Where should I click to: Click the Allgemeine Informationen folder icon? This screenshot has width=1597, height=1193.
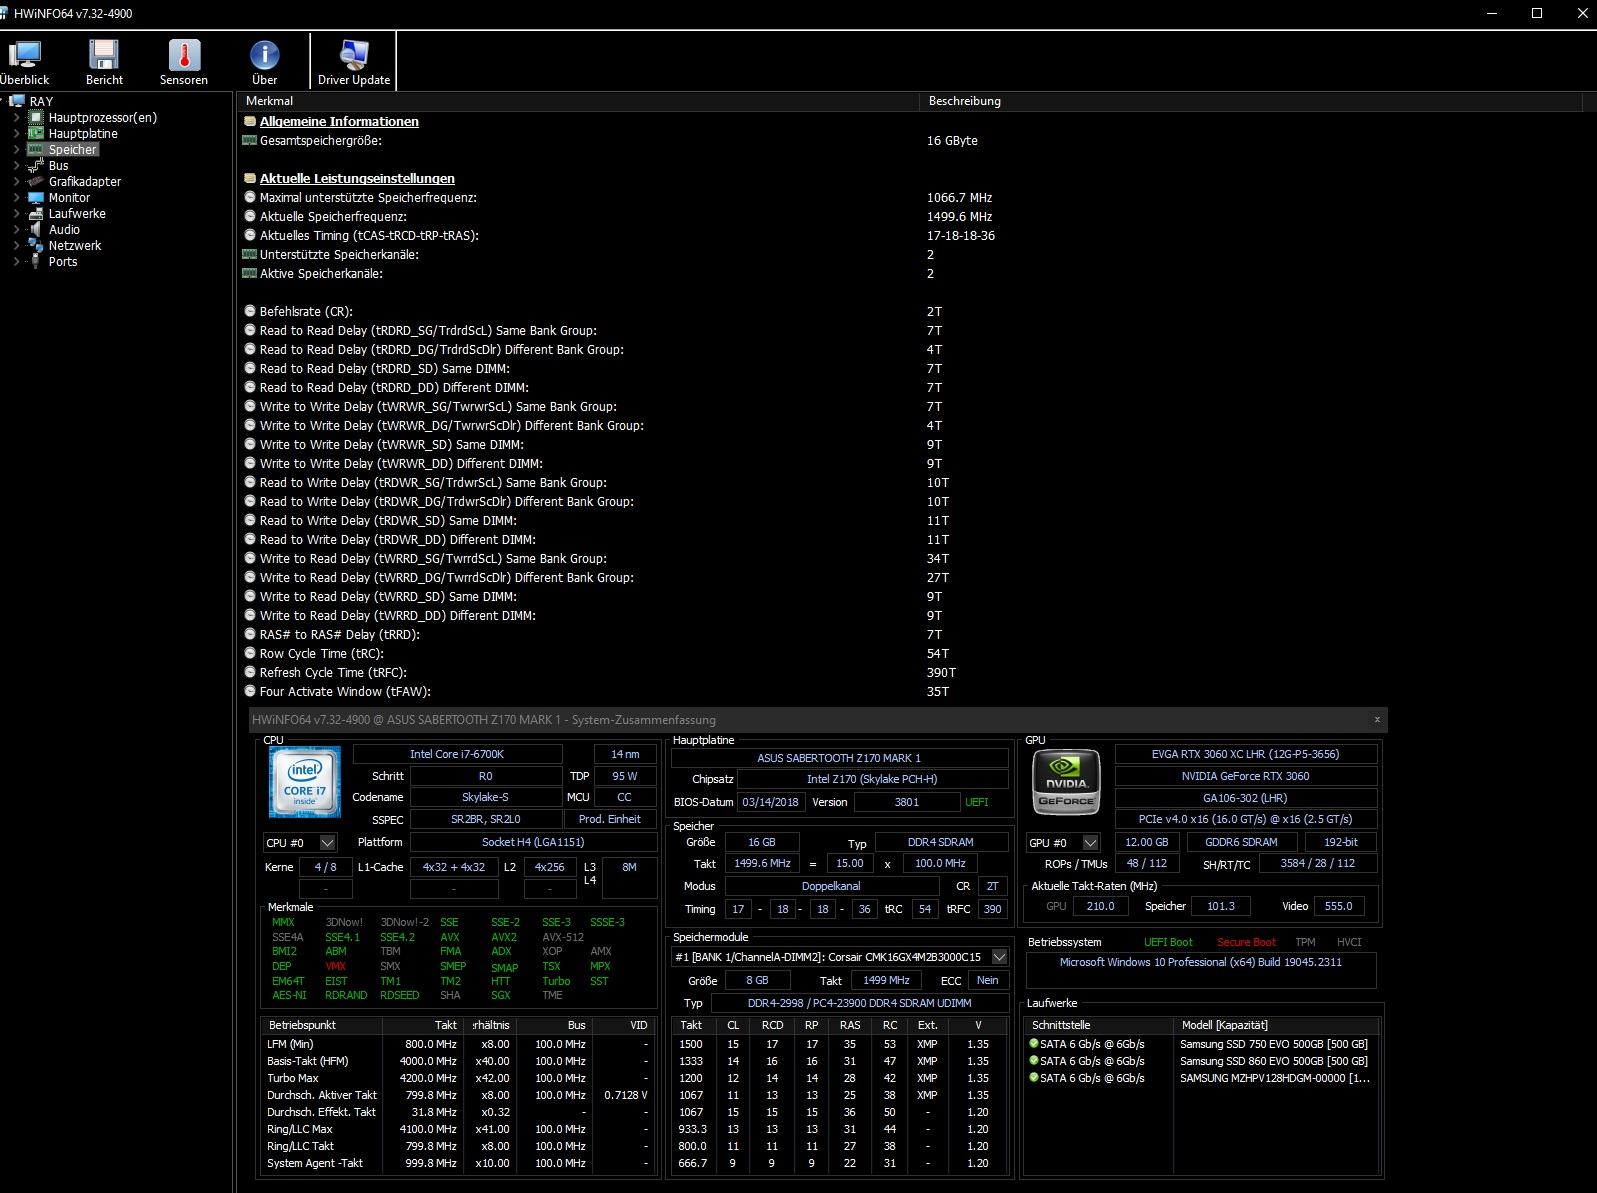coord(250,121)
